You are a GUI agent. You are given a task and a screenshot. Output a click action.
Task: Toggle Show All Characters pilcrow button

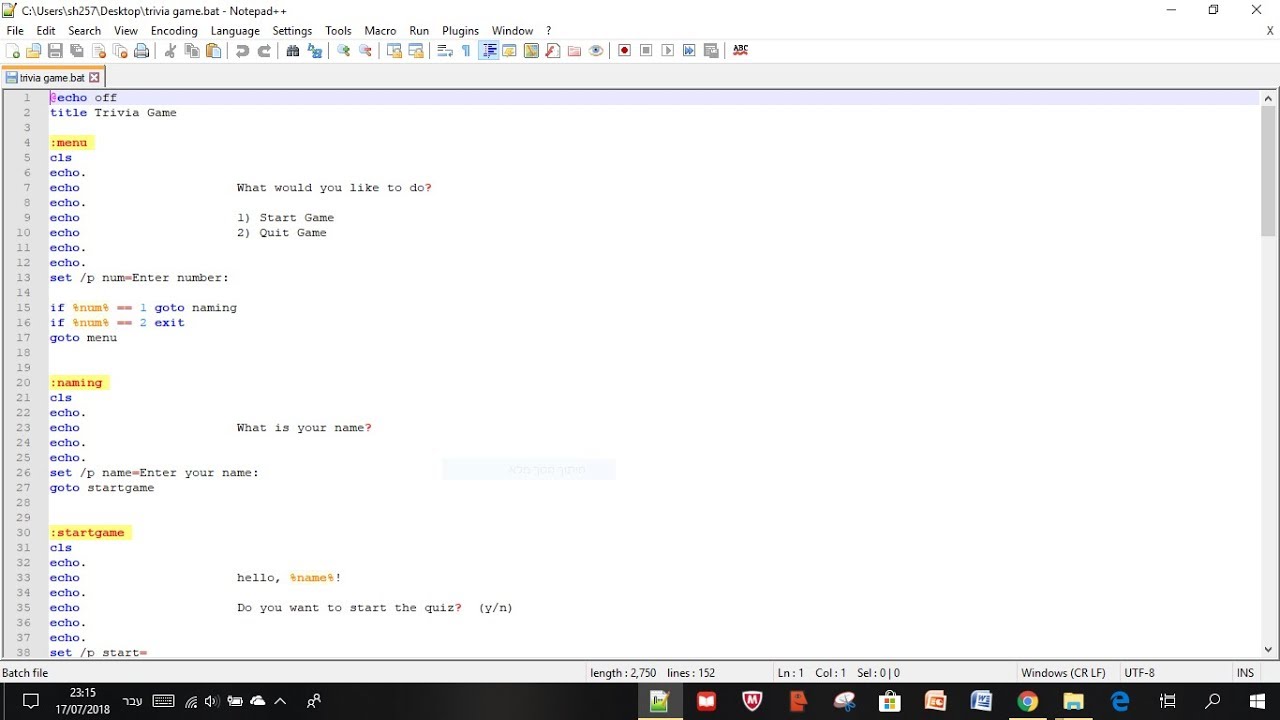466,51
